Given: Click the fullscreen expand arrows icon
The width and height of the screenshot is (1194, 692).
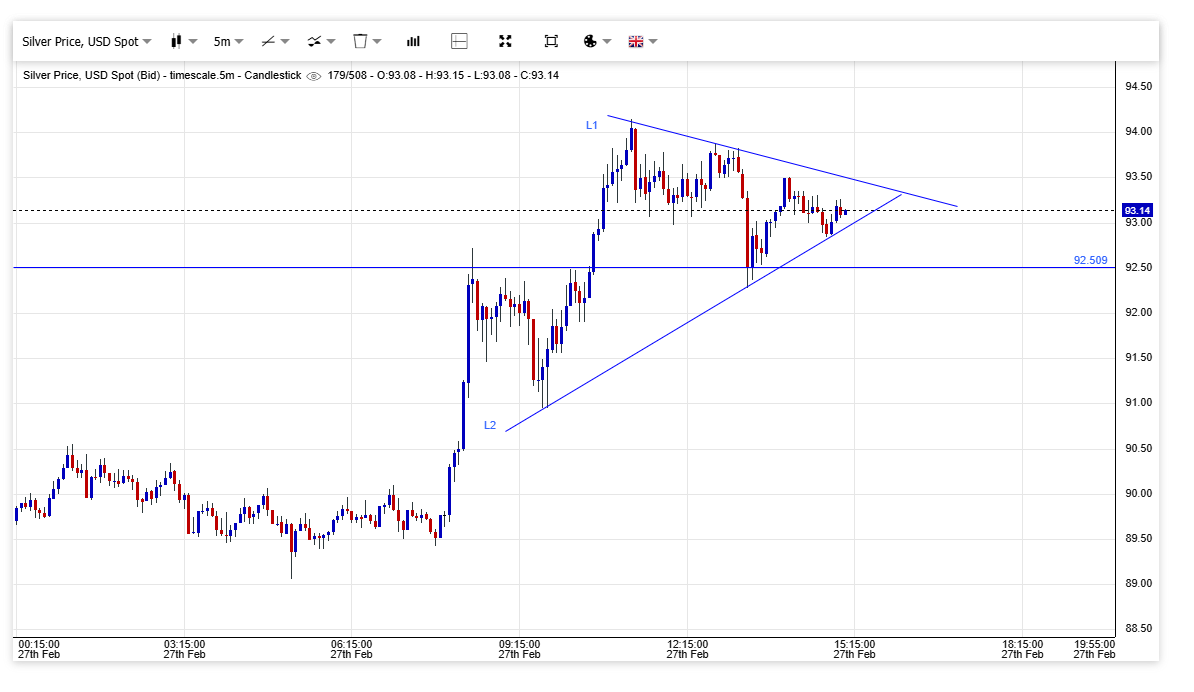Looking at the screenshot, I should (x=505, y=41).
